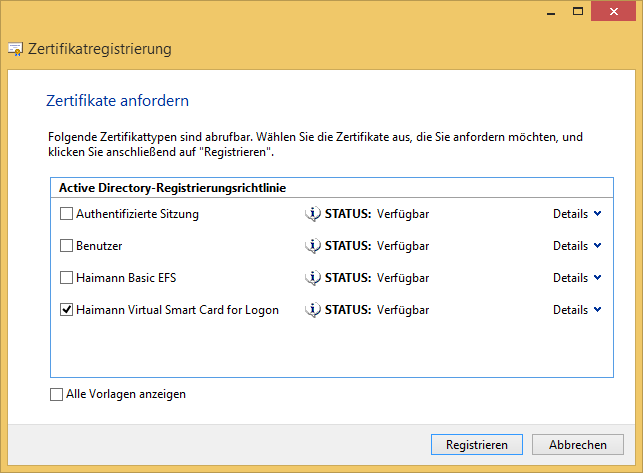Cancel with the Abbrechen button

tap(578, 445)
